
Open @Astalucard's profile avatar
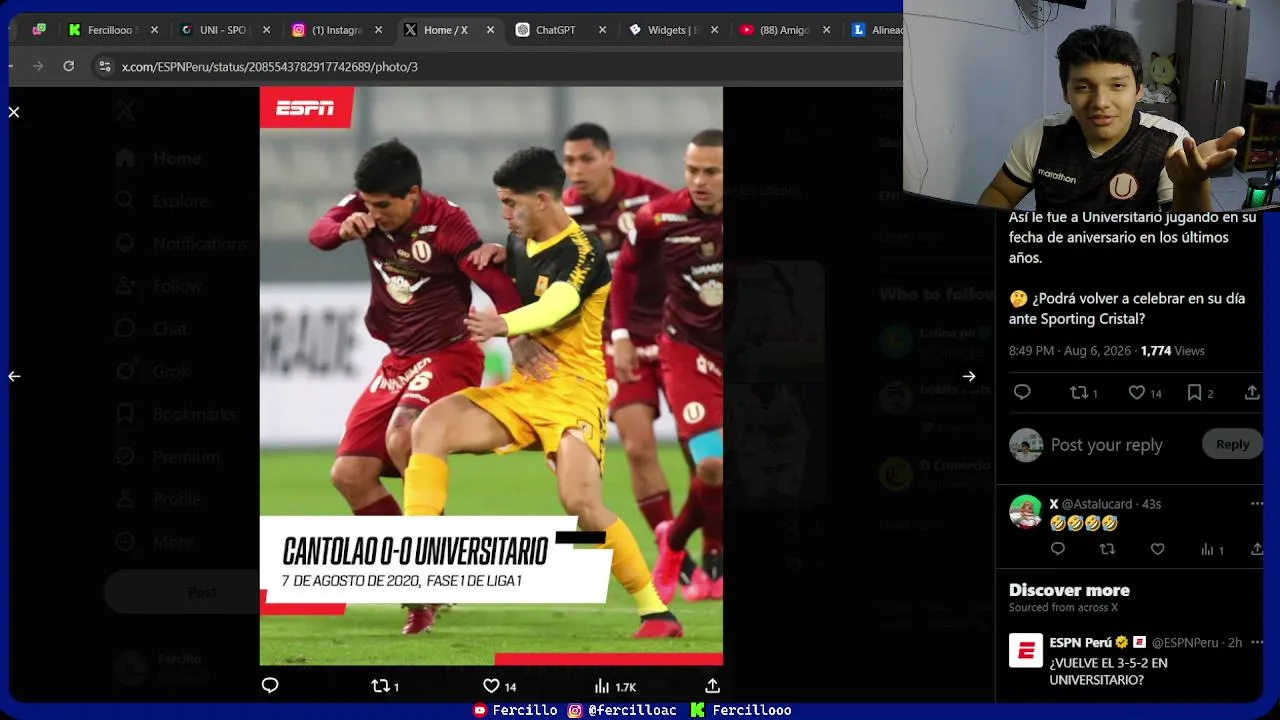coord(1026,511)
